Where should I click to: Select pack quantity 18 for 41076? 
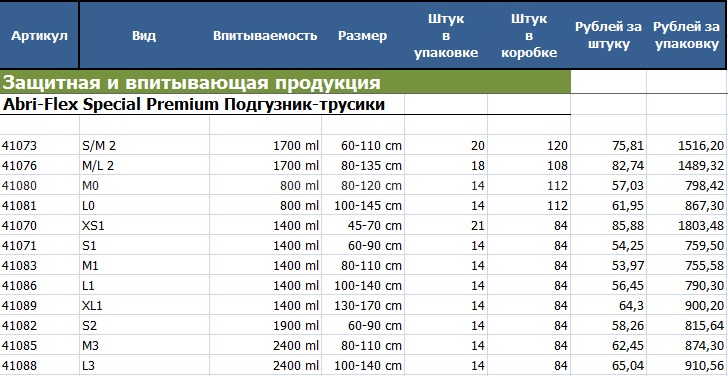coord(446,166)
